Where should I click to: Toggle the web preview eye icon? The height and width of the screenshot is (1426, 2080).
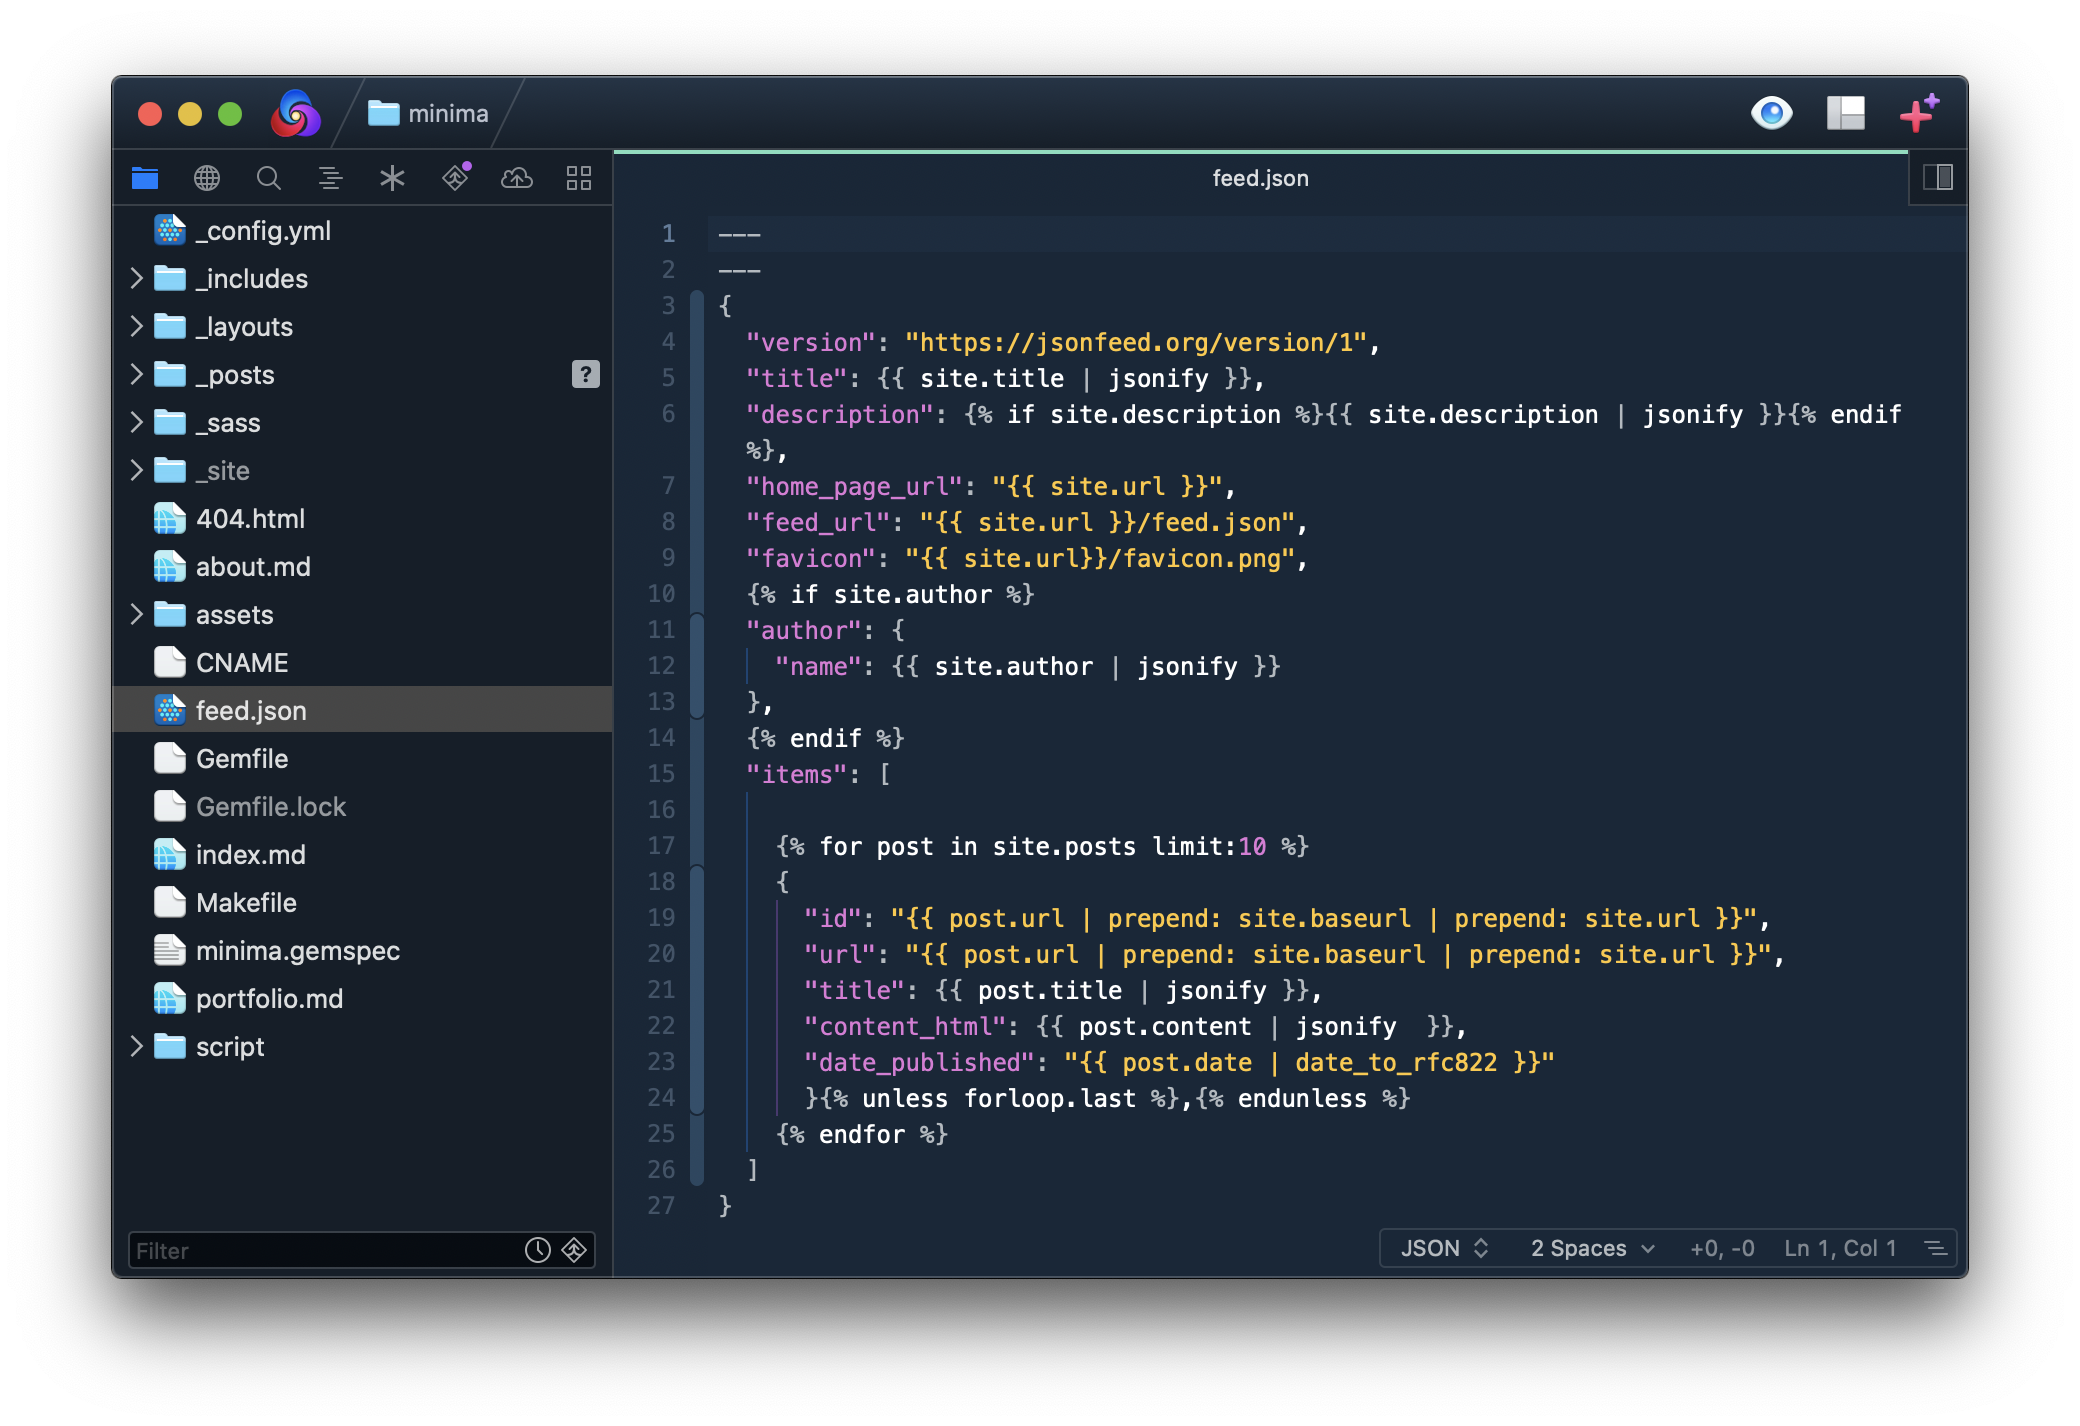1771,113
